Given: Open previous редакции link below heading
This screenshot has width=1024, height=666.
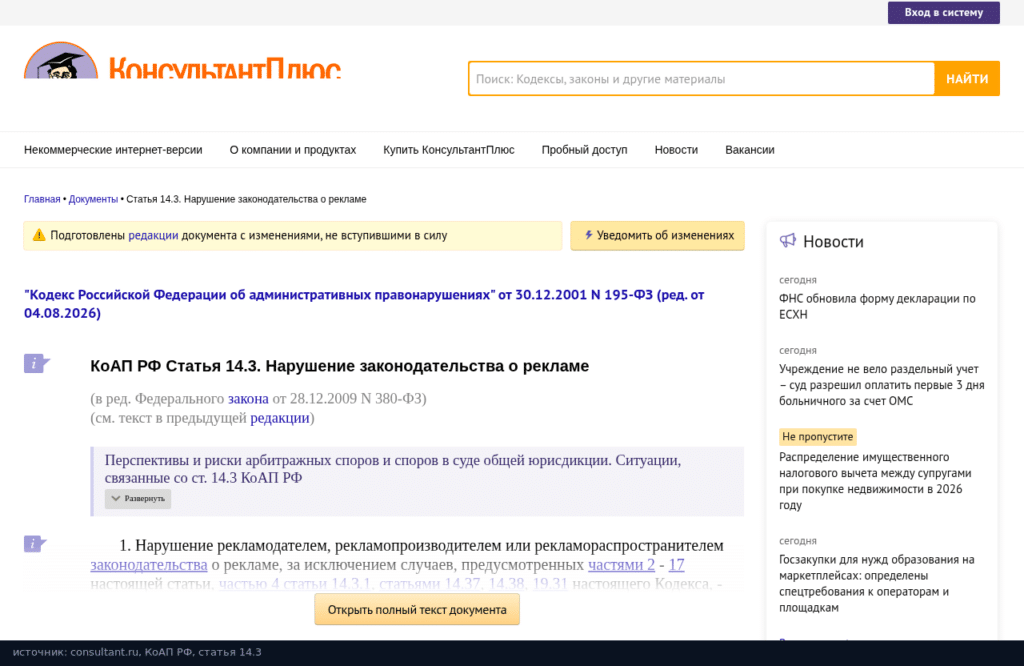Looking at the screenshot, I should coord(280,418).
